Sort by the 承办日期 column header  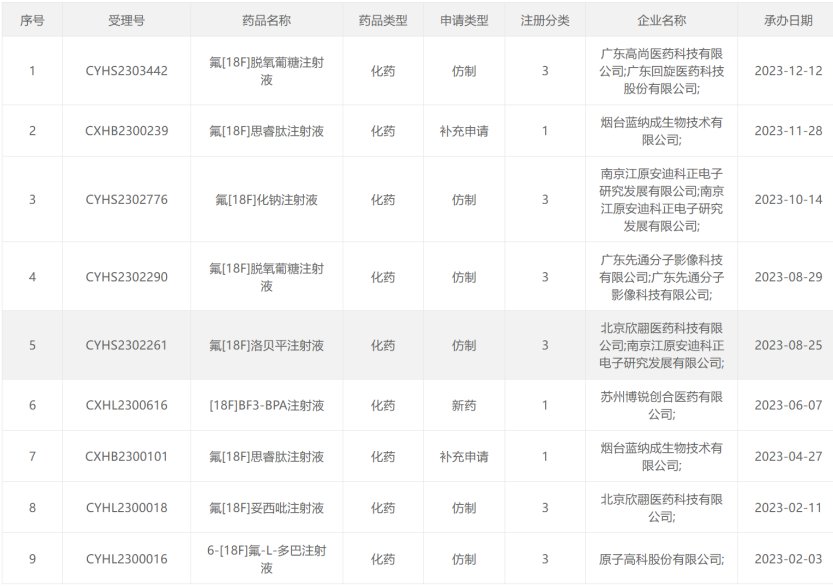(788, 20)
